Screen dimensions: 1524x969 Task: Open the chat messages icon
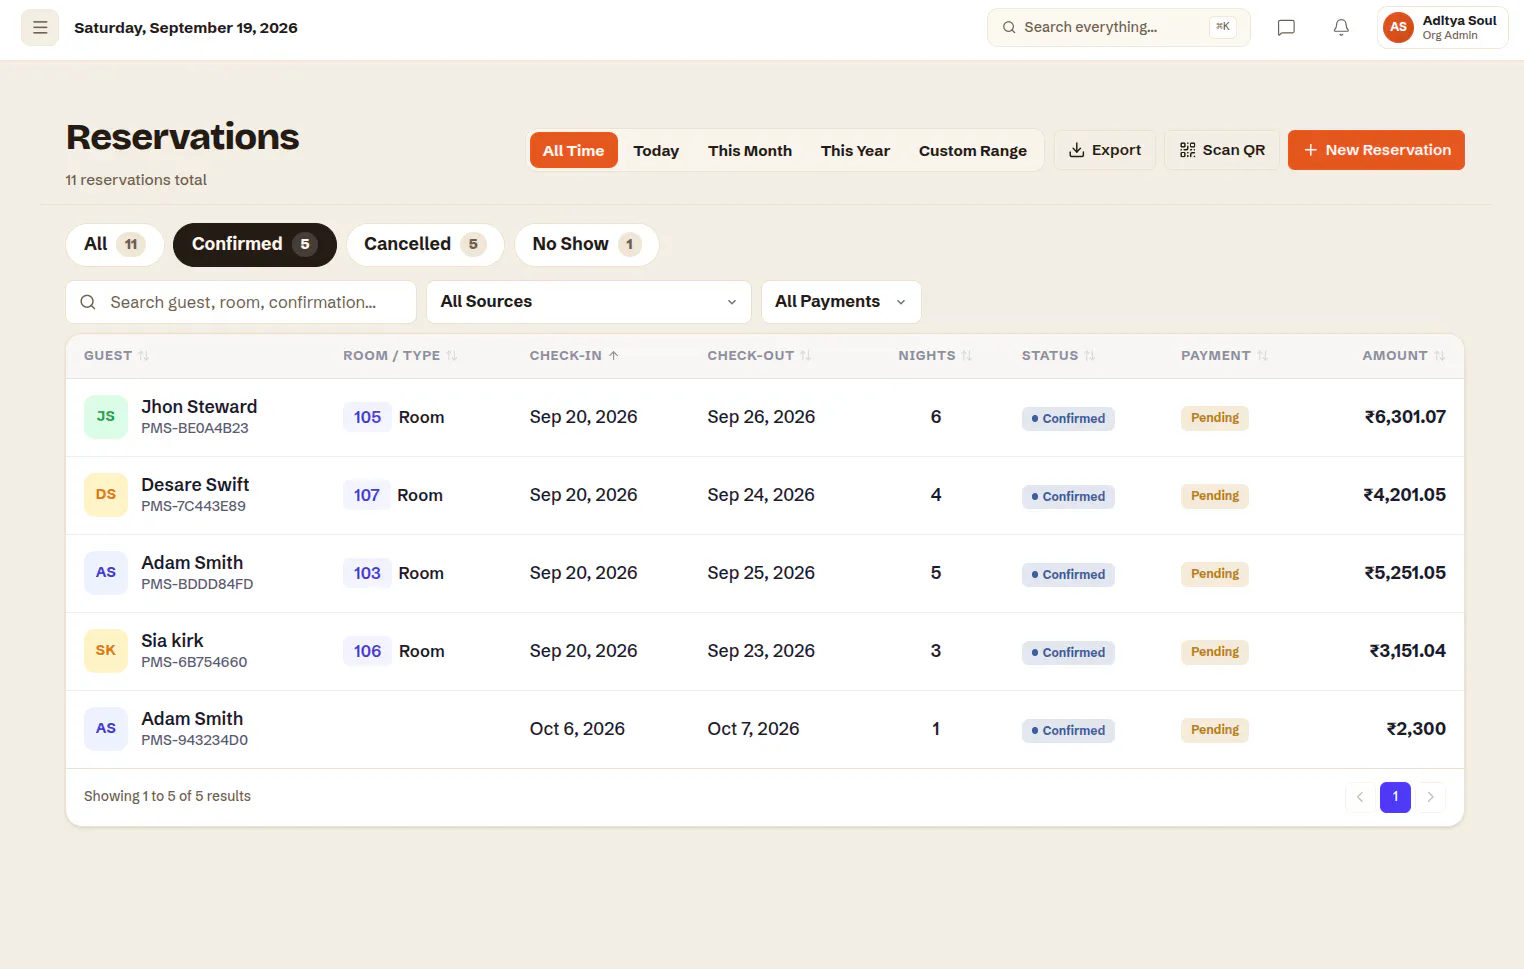coord(1286,28)
